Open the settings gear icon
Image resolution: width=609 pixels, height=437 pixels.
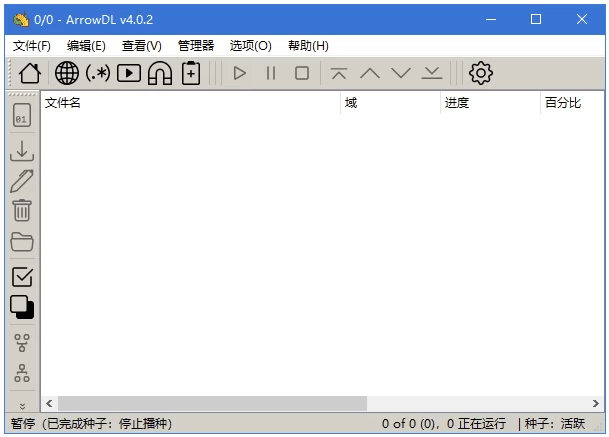[x=481, y=73]
